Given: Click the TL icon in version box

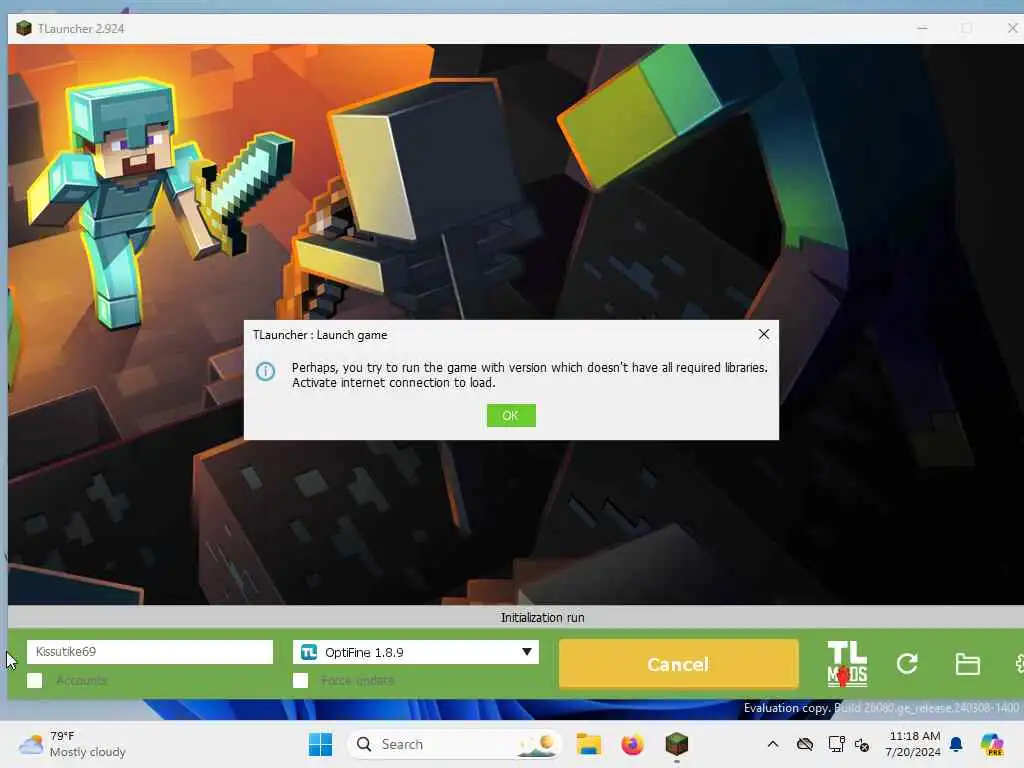Looking at the screenshot, I should [x=309, y=652].
